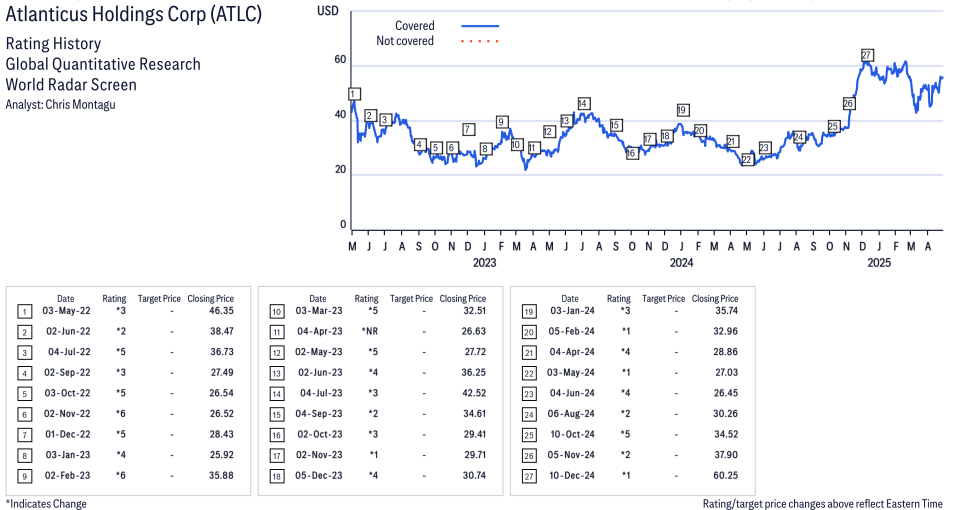The image size is (954, 510).
Task: Click the date 04-Sep-23
Action: tap(319, 414)
